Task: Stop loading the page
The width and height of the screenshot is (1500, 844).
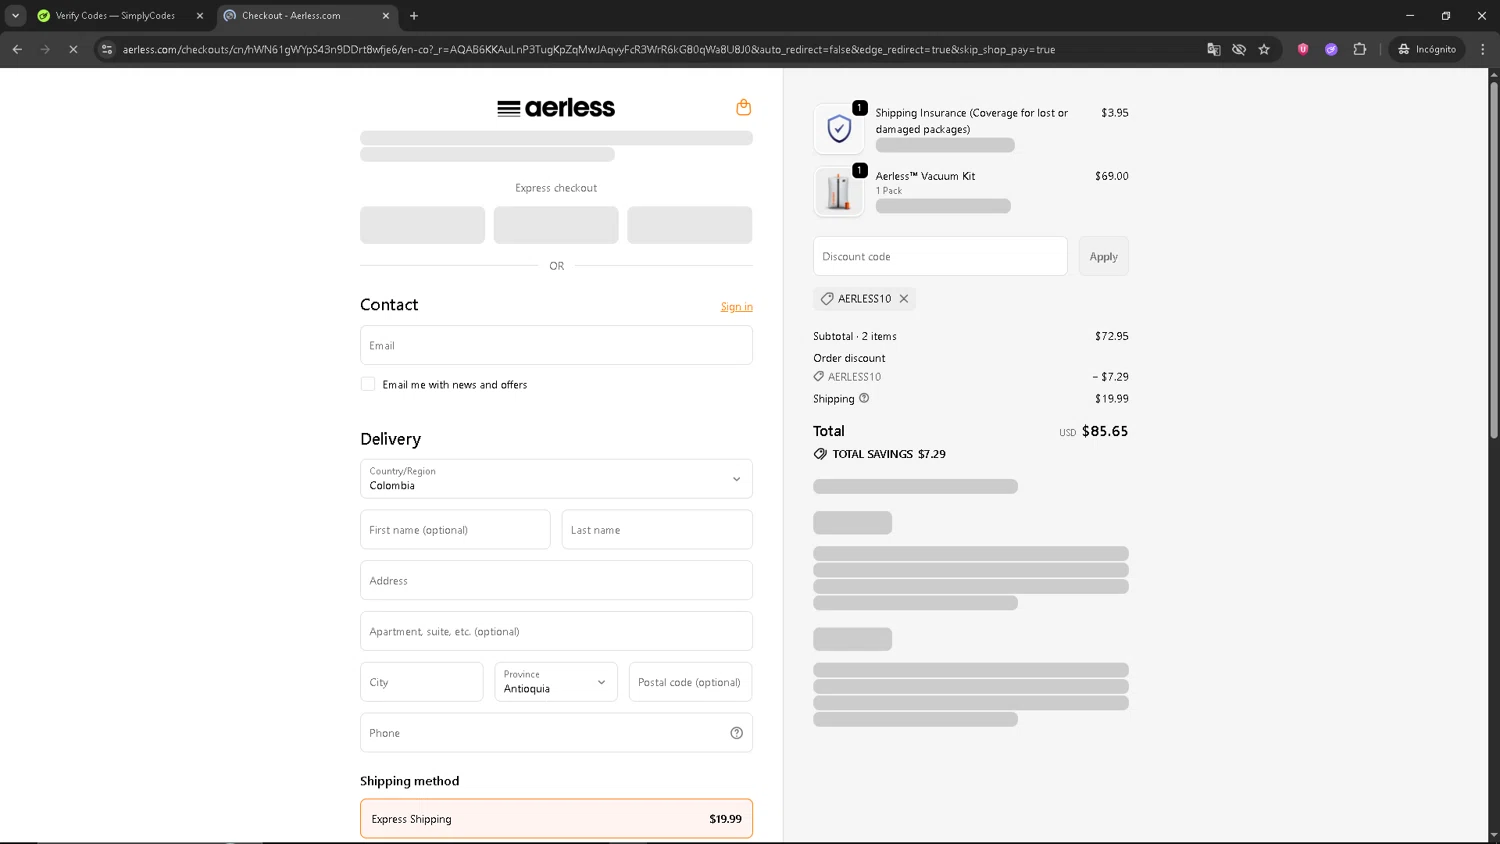Action: point(73,49)
